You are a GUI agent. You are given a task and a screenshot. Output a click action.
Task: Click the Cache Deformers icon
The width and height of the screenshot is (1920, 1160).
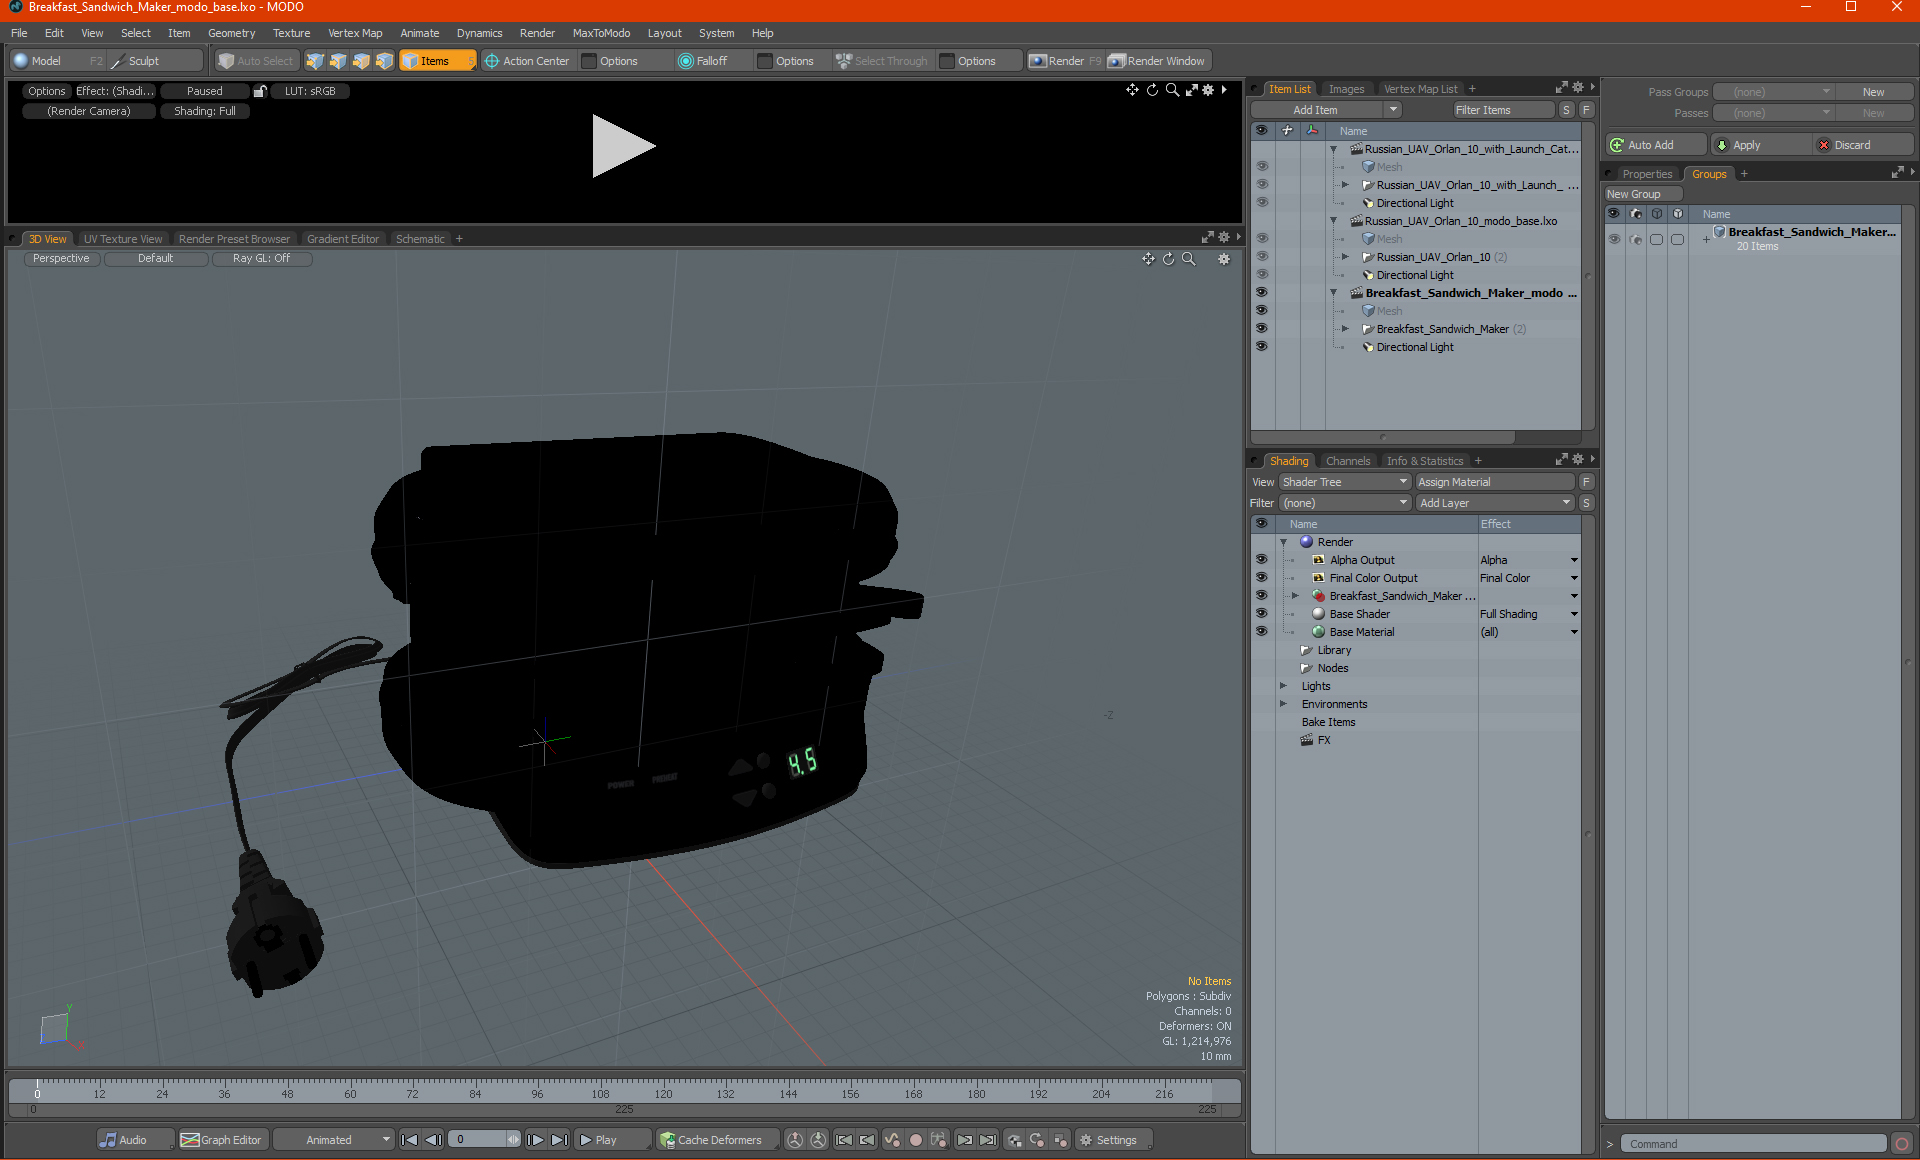click(667, 1140)
